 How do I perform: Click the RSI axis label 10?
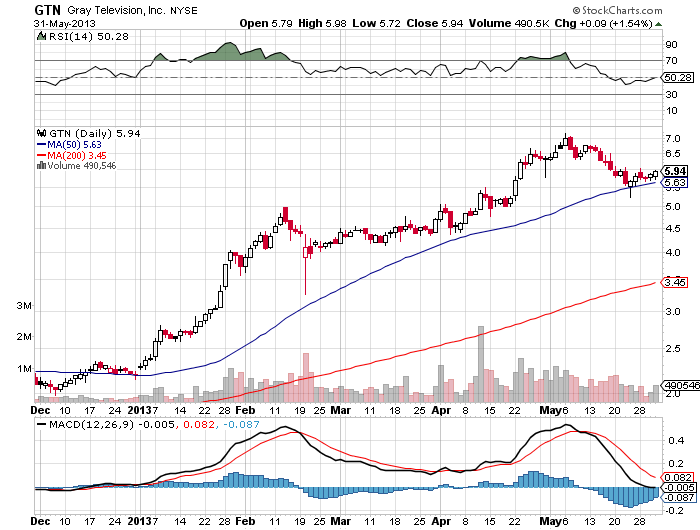click(671, 111)
